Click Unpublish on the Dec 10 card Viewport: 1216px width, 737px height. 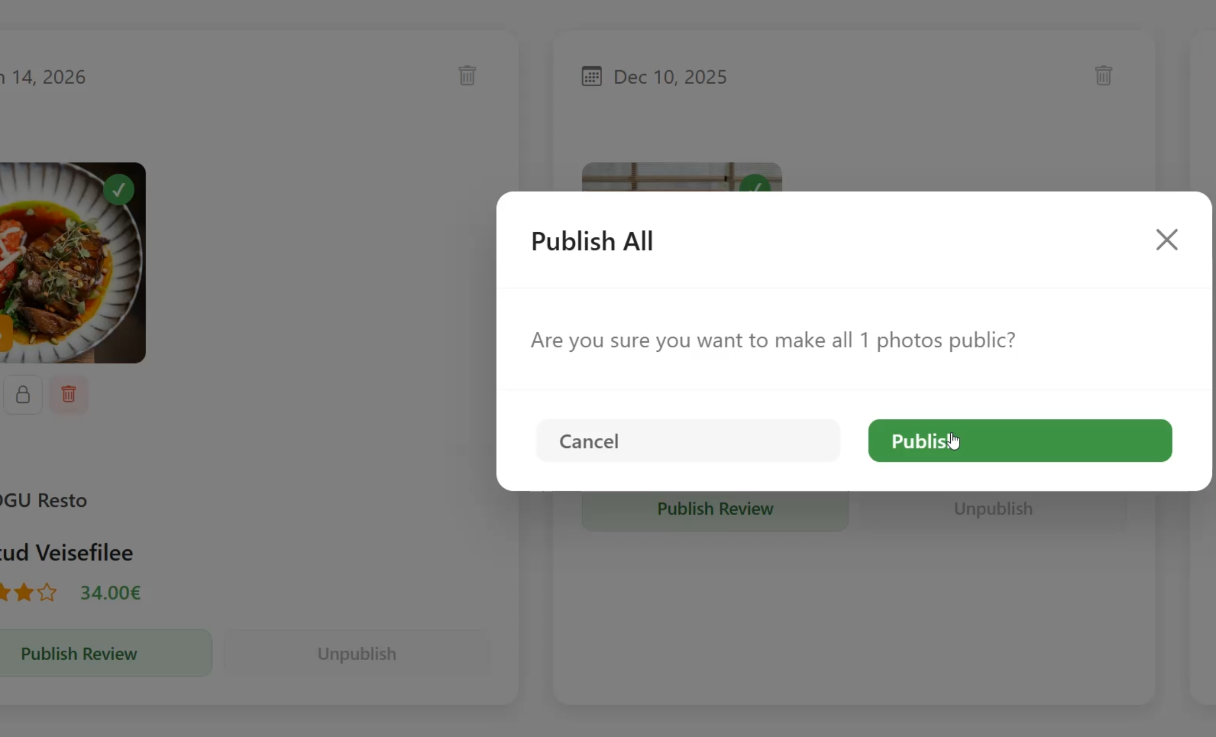tap(992, 508)
